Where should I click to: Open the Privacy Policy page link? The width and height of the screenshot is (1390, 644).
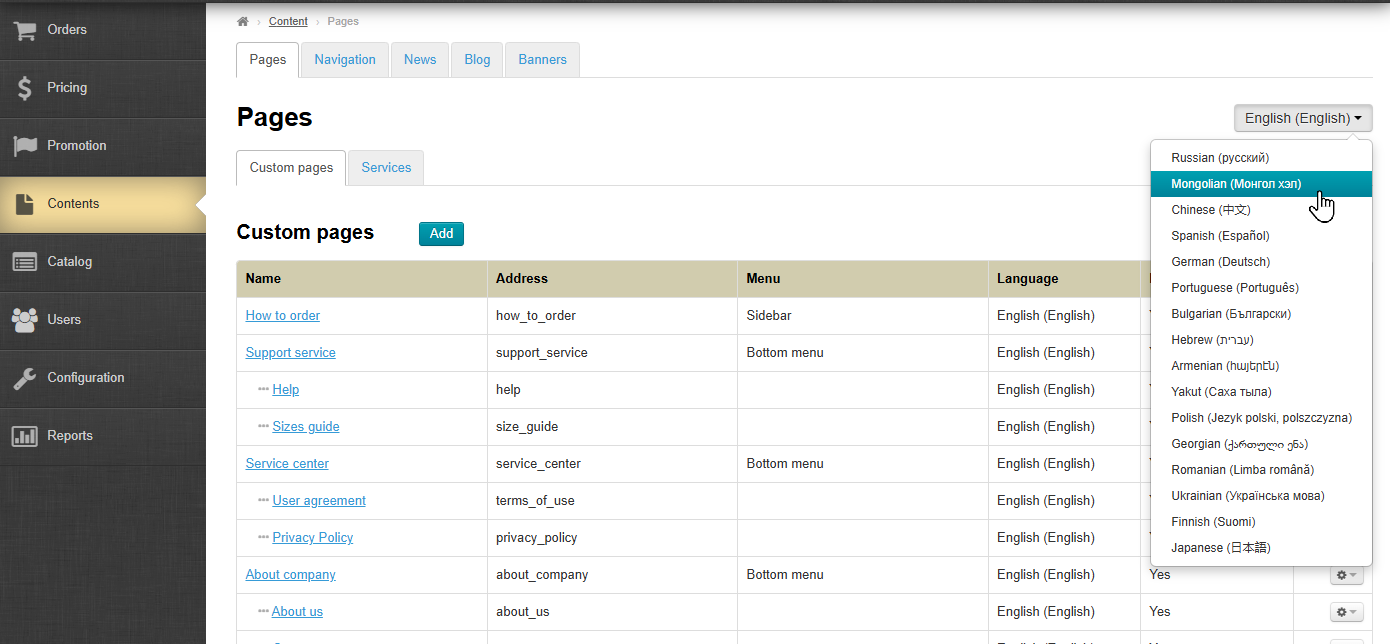coord(312,538)
